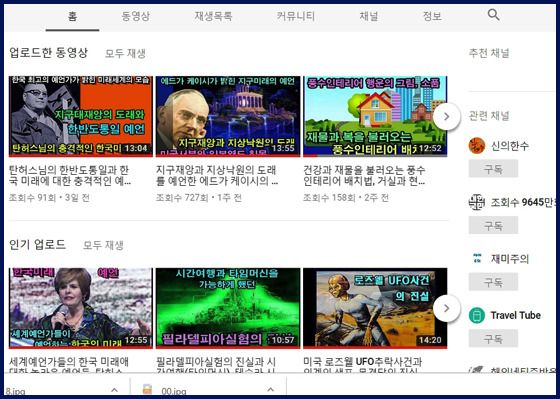Open 업로드한 동영상 section heading

click(x=48, y=53)
